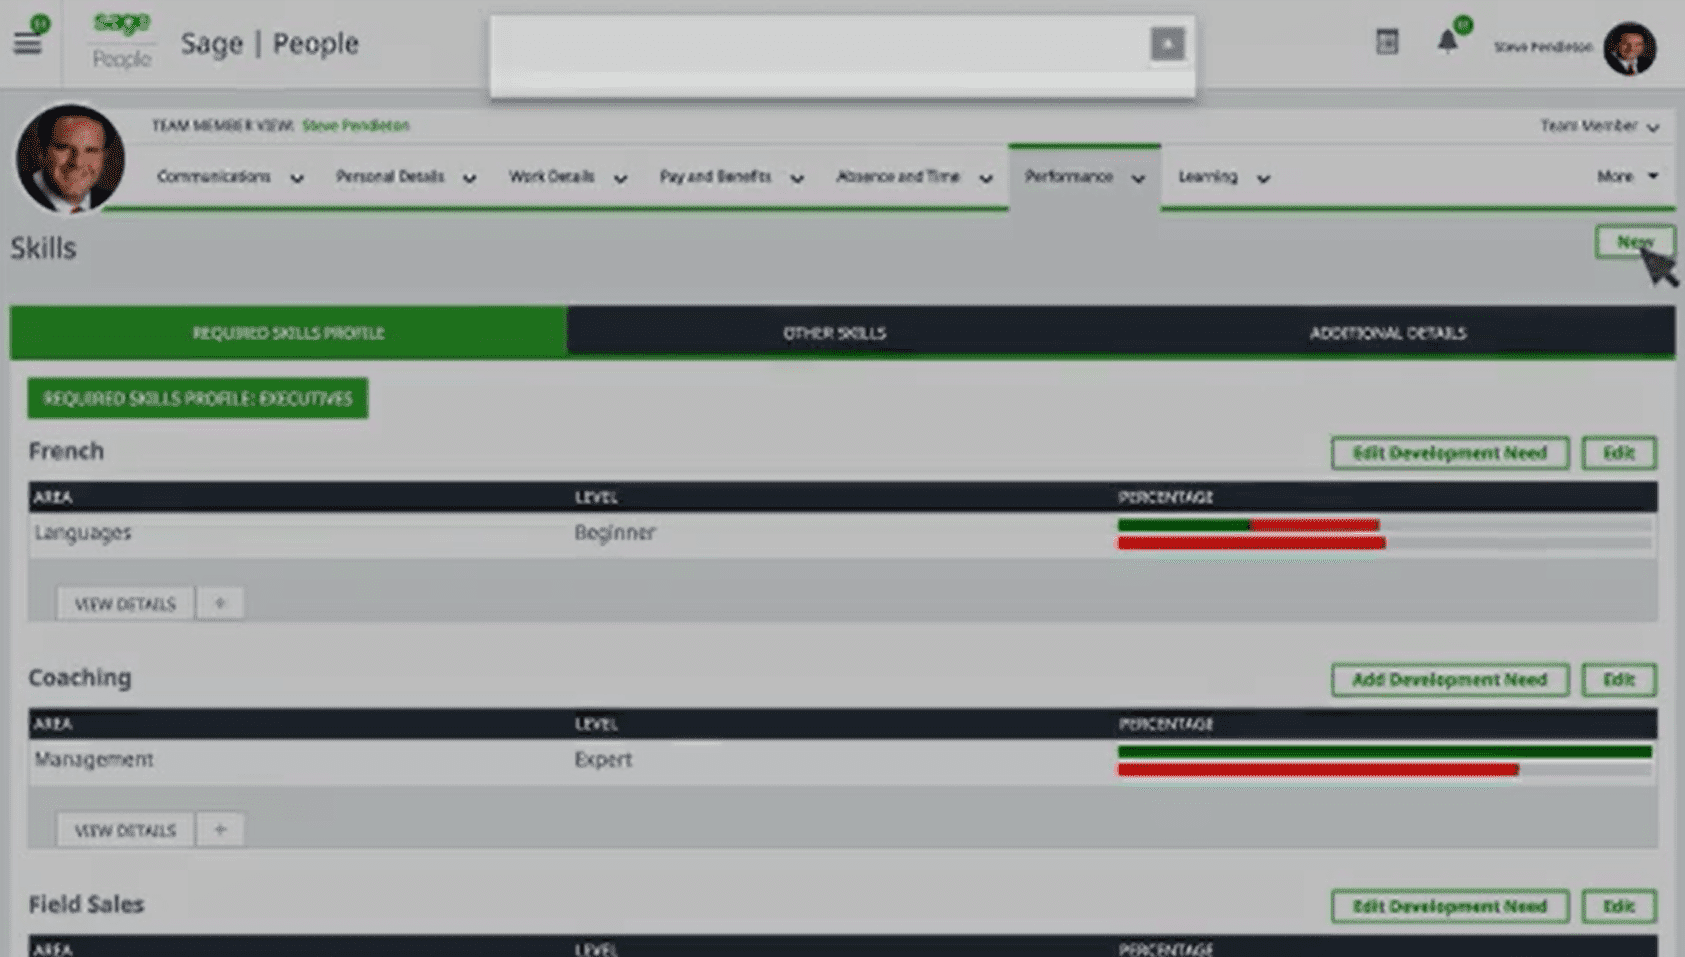Open the hamburger menu icon
Screen dimensions: 1685x957
(27, 43)
